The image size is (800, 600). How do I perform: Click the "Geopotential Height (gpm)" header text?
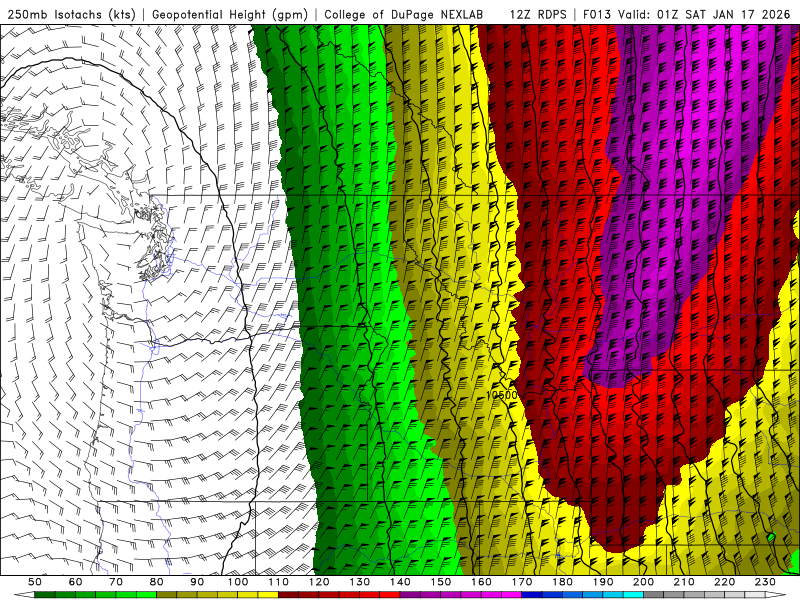pyautogui.click(x=230, y=15)
